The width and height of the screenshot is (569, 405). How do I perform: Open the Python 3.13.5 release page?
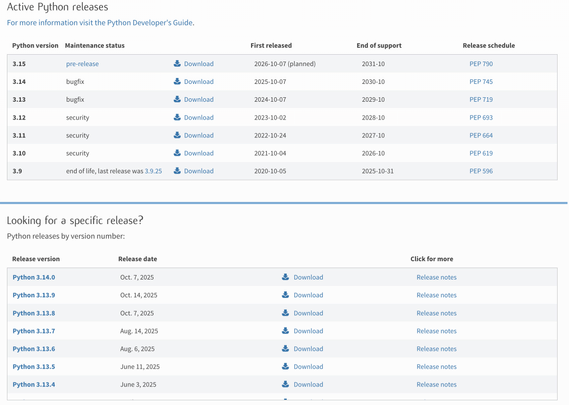[x=34, y=367]
